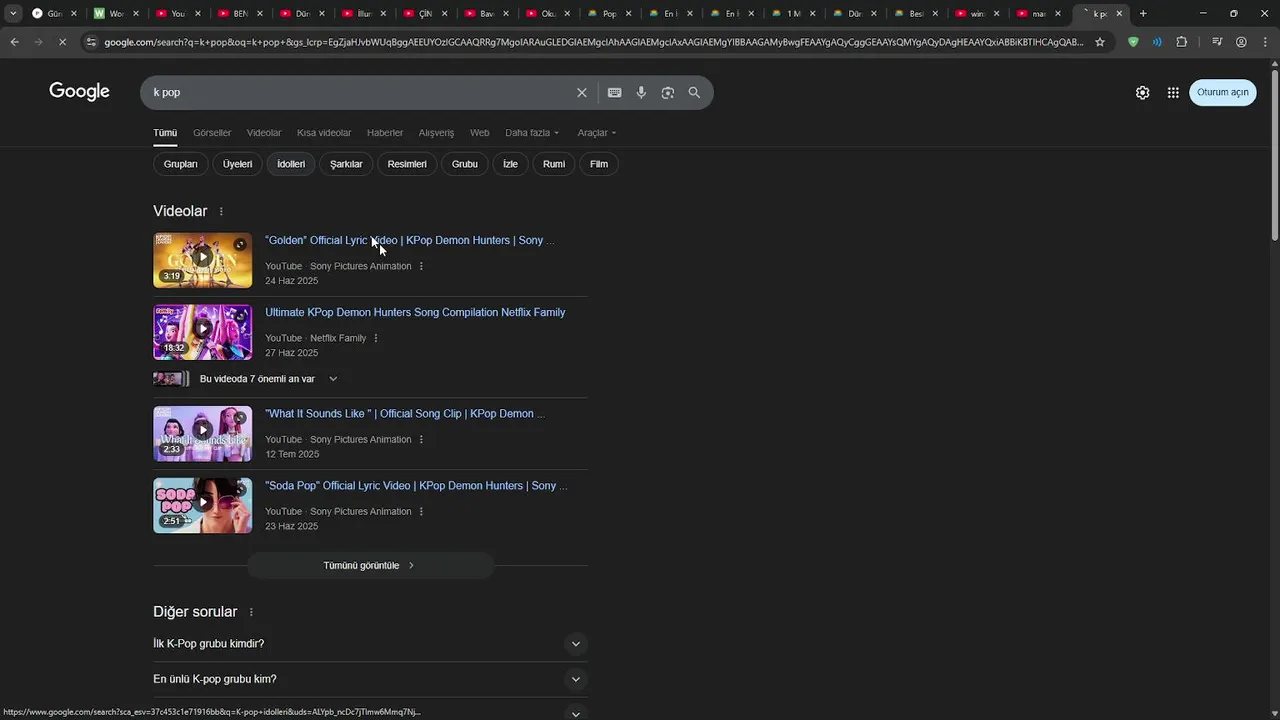
Task: Filter by the Resimleri chip
Action: point(407,164)
